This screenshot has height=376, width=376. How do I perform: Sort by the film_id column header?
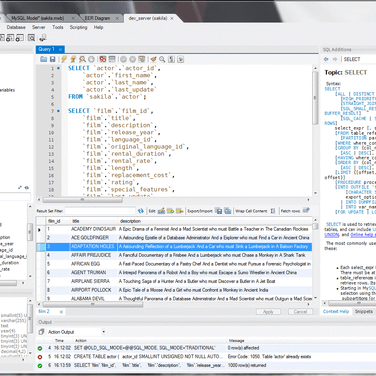tap(58, 221)
